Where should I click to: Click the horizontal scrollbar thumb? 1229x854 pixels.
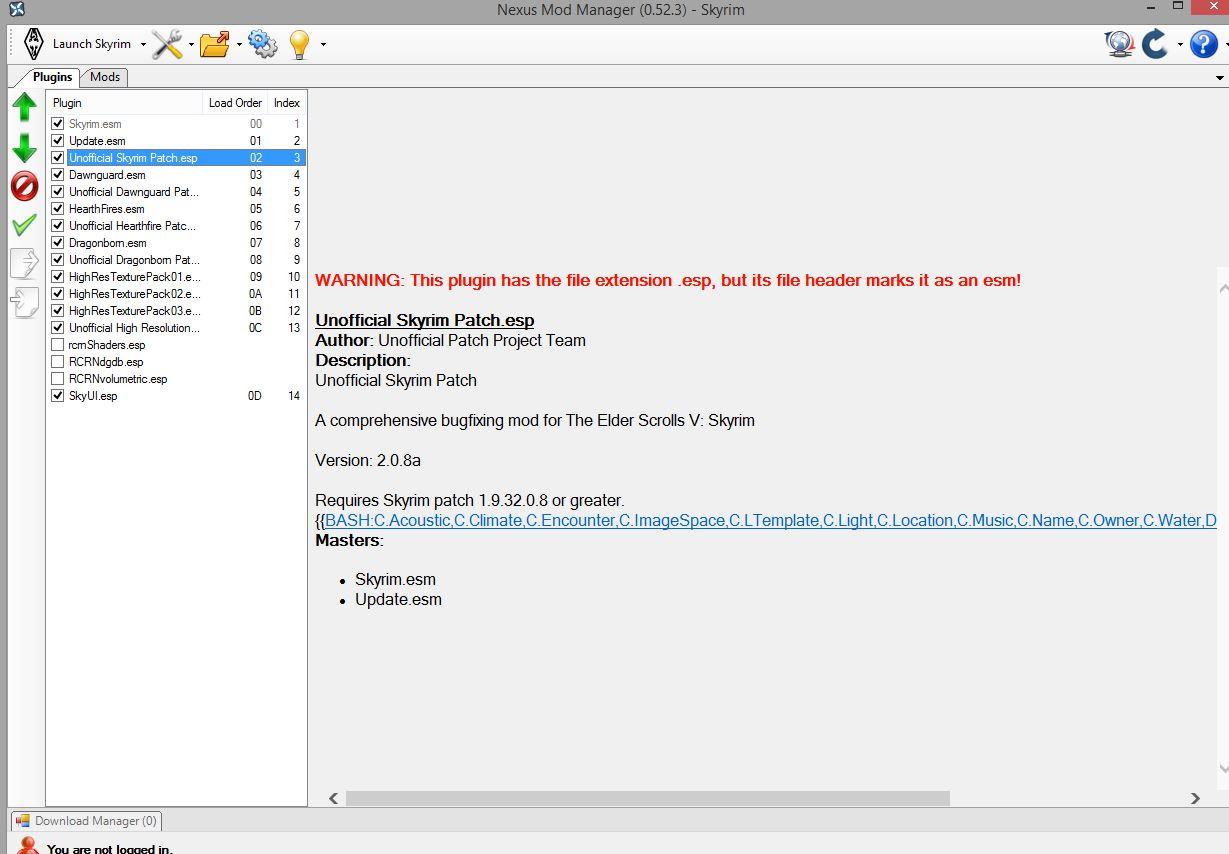click(648, 798)
